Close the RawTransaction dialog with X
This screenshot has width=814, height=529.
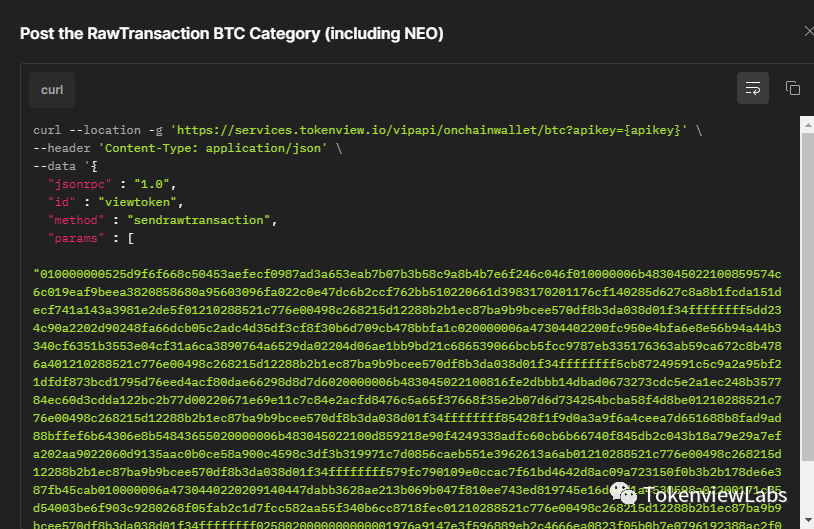808,32
